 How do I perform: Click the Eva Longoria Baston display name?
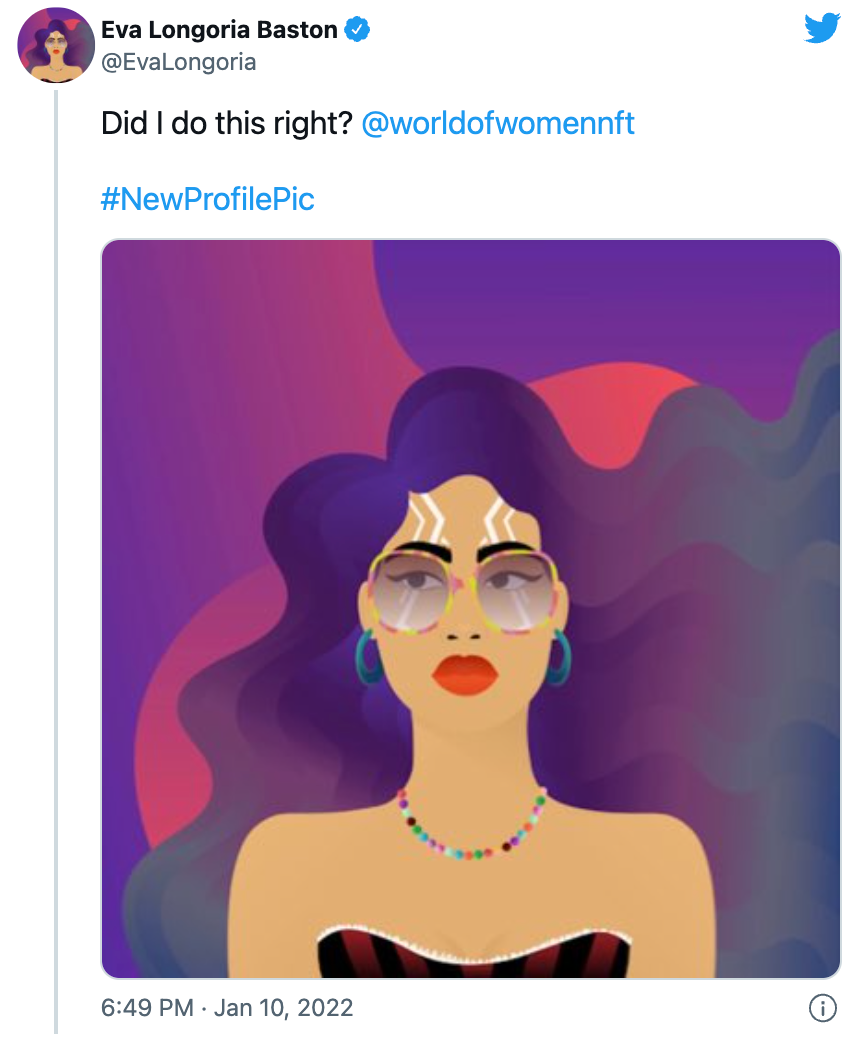(x=219, y=30)
